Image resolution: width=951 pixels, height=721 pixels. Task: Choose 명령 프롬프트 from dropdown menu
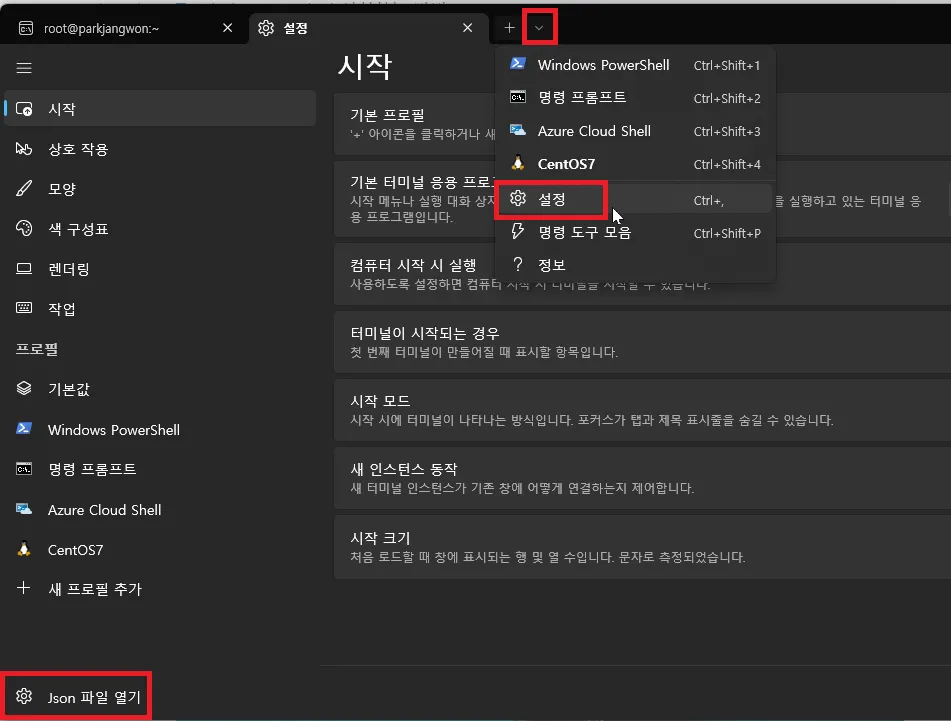pyautogui.click(x=635, y=98)
